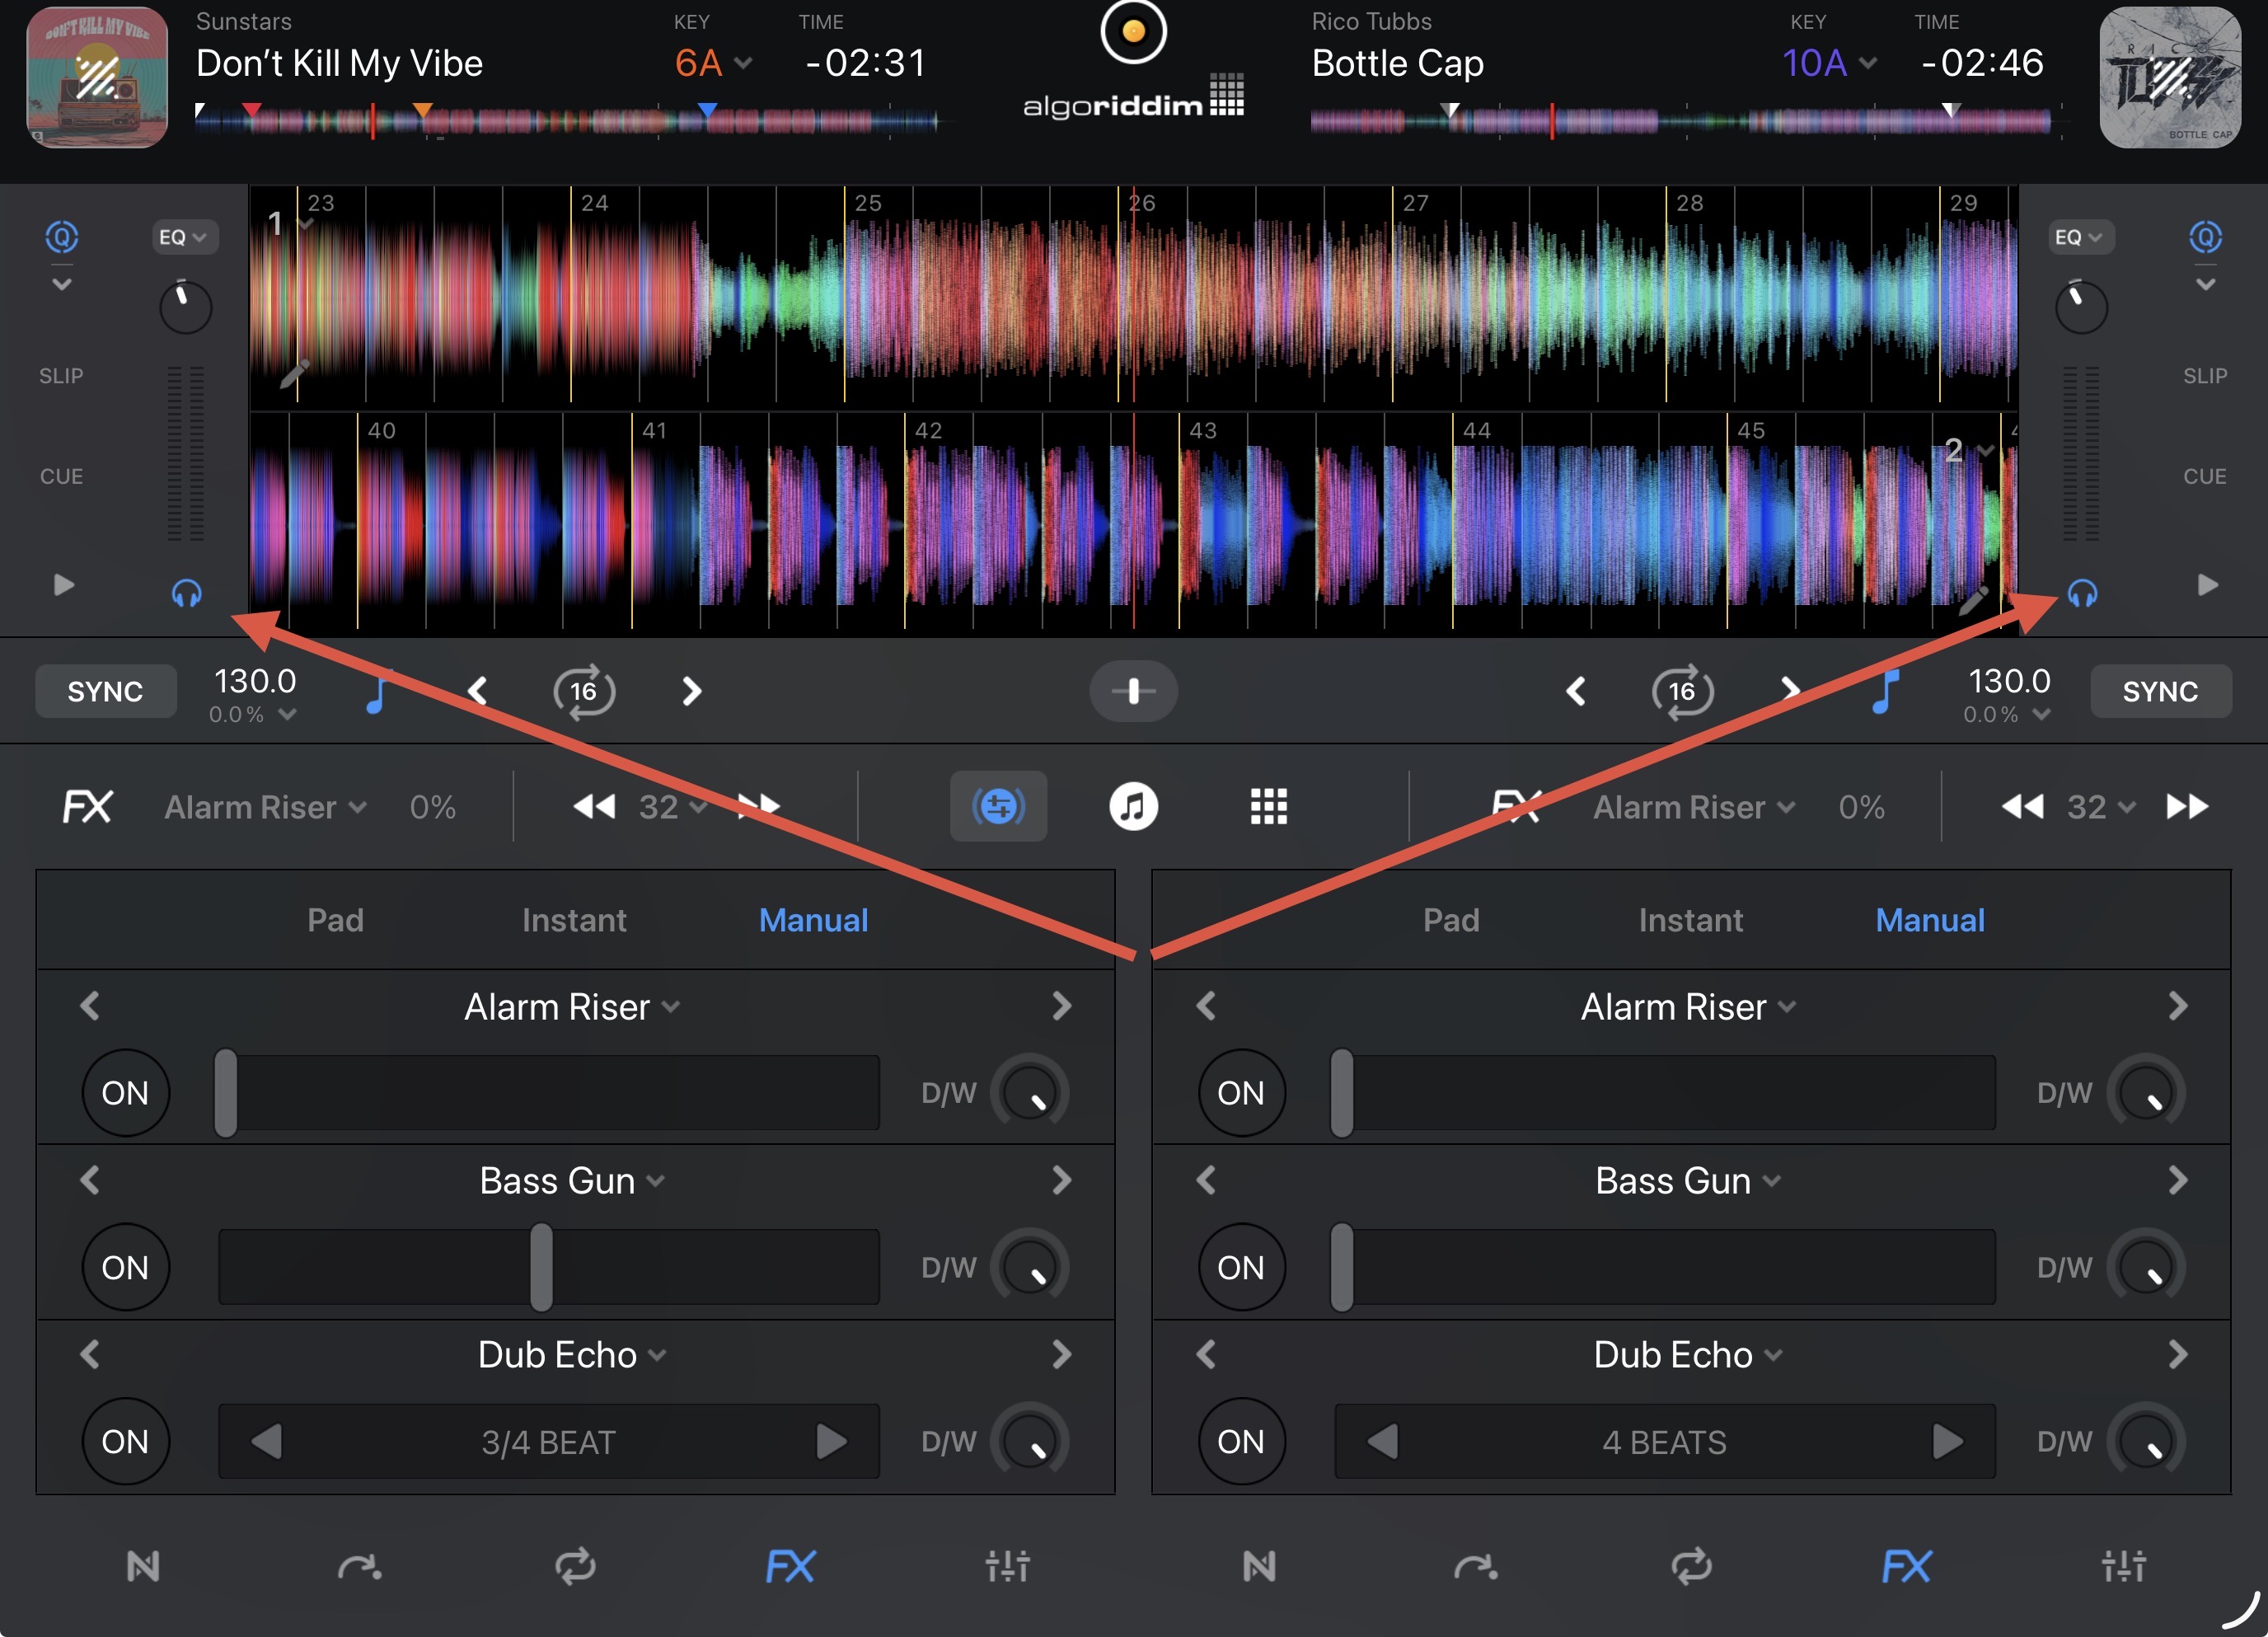The width and height of the screenshot is (2268, 1637).
Task: Toggle the right deck Dub Echo ON button
Action: [1241, 1441]
